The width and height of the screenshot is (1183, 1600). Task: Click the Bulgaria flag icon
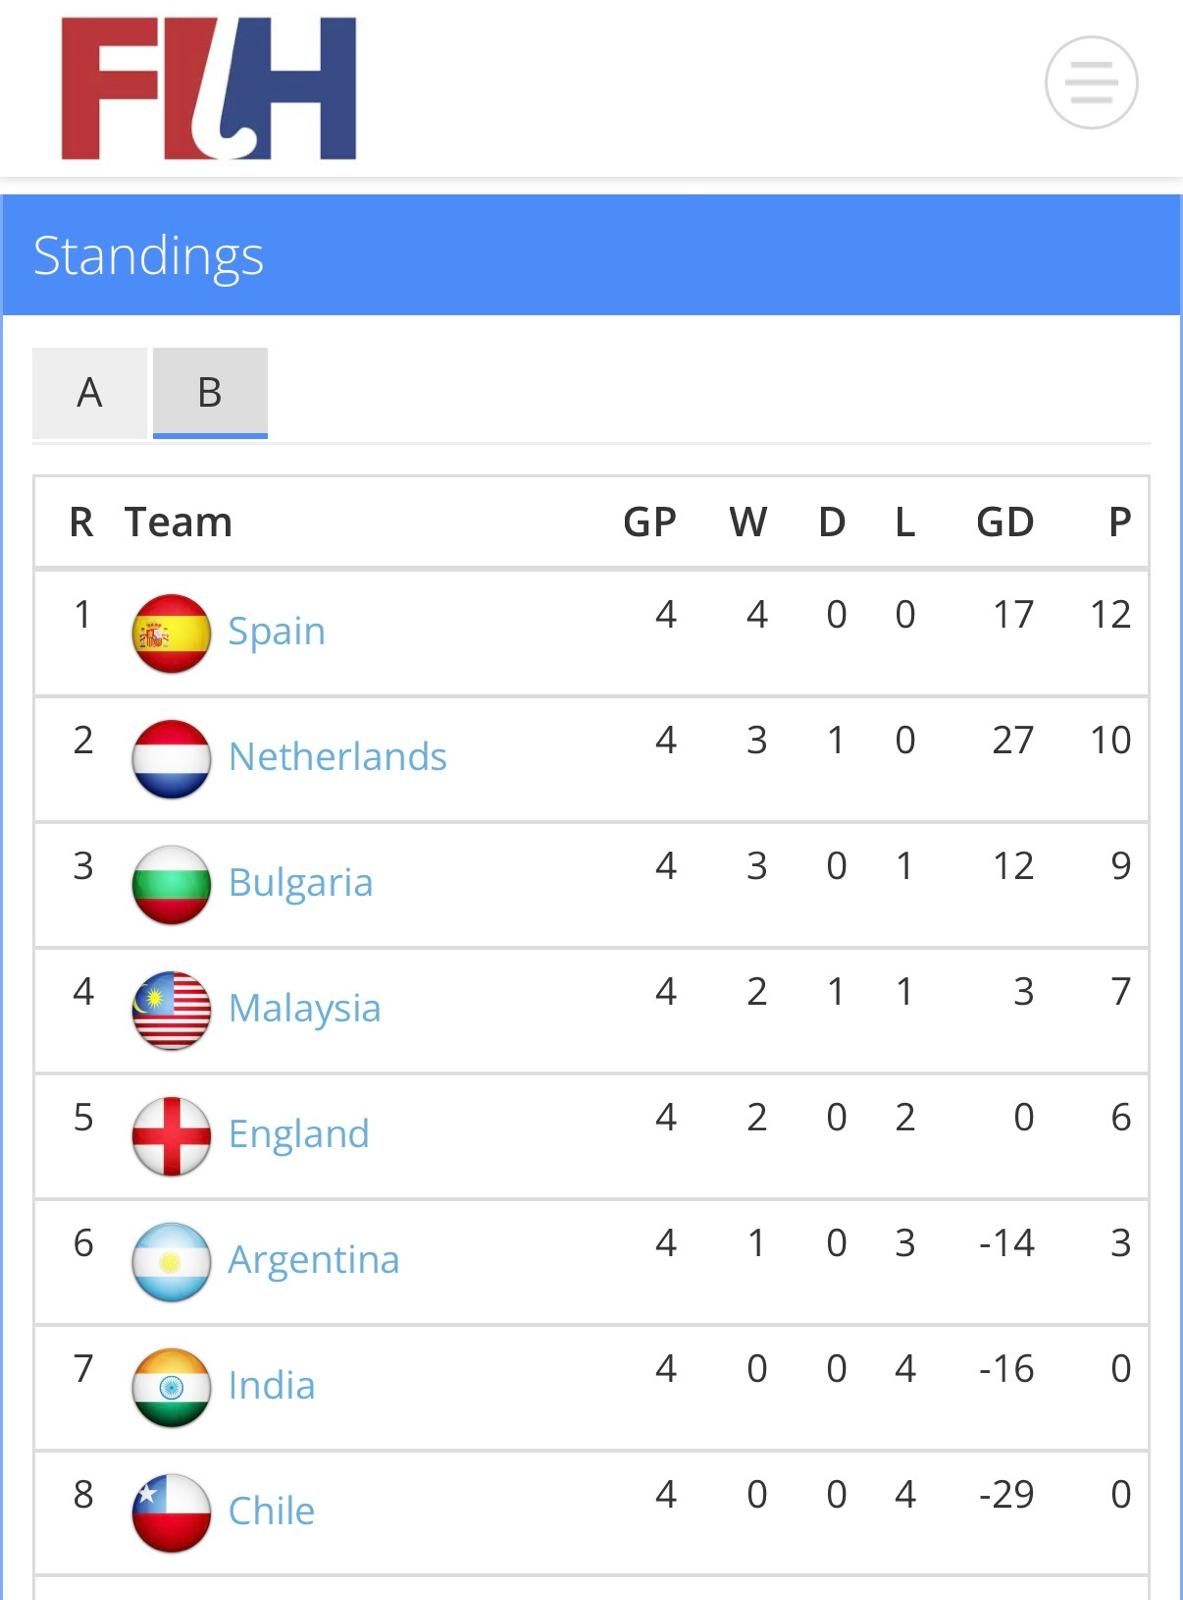pyautogui.click(x=171, y=885)
